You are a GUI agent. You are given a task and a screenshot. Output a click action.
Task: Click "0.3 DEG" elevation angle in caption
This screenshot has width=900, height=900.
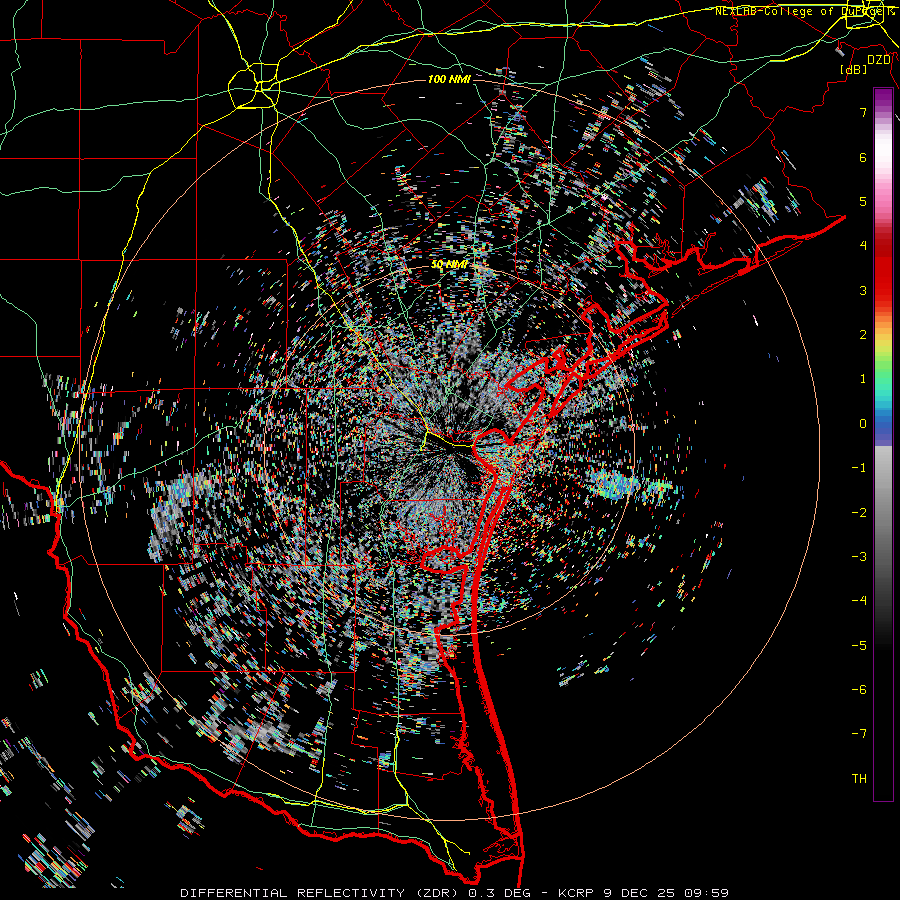coord(499,893)
